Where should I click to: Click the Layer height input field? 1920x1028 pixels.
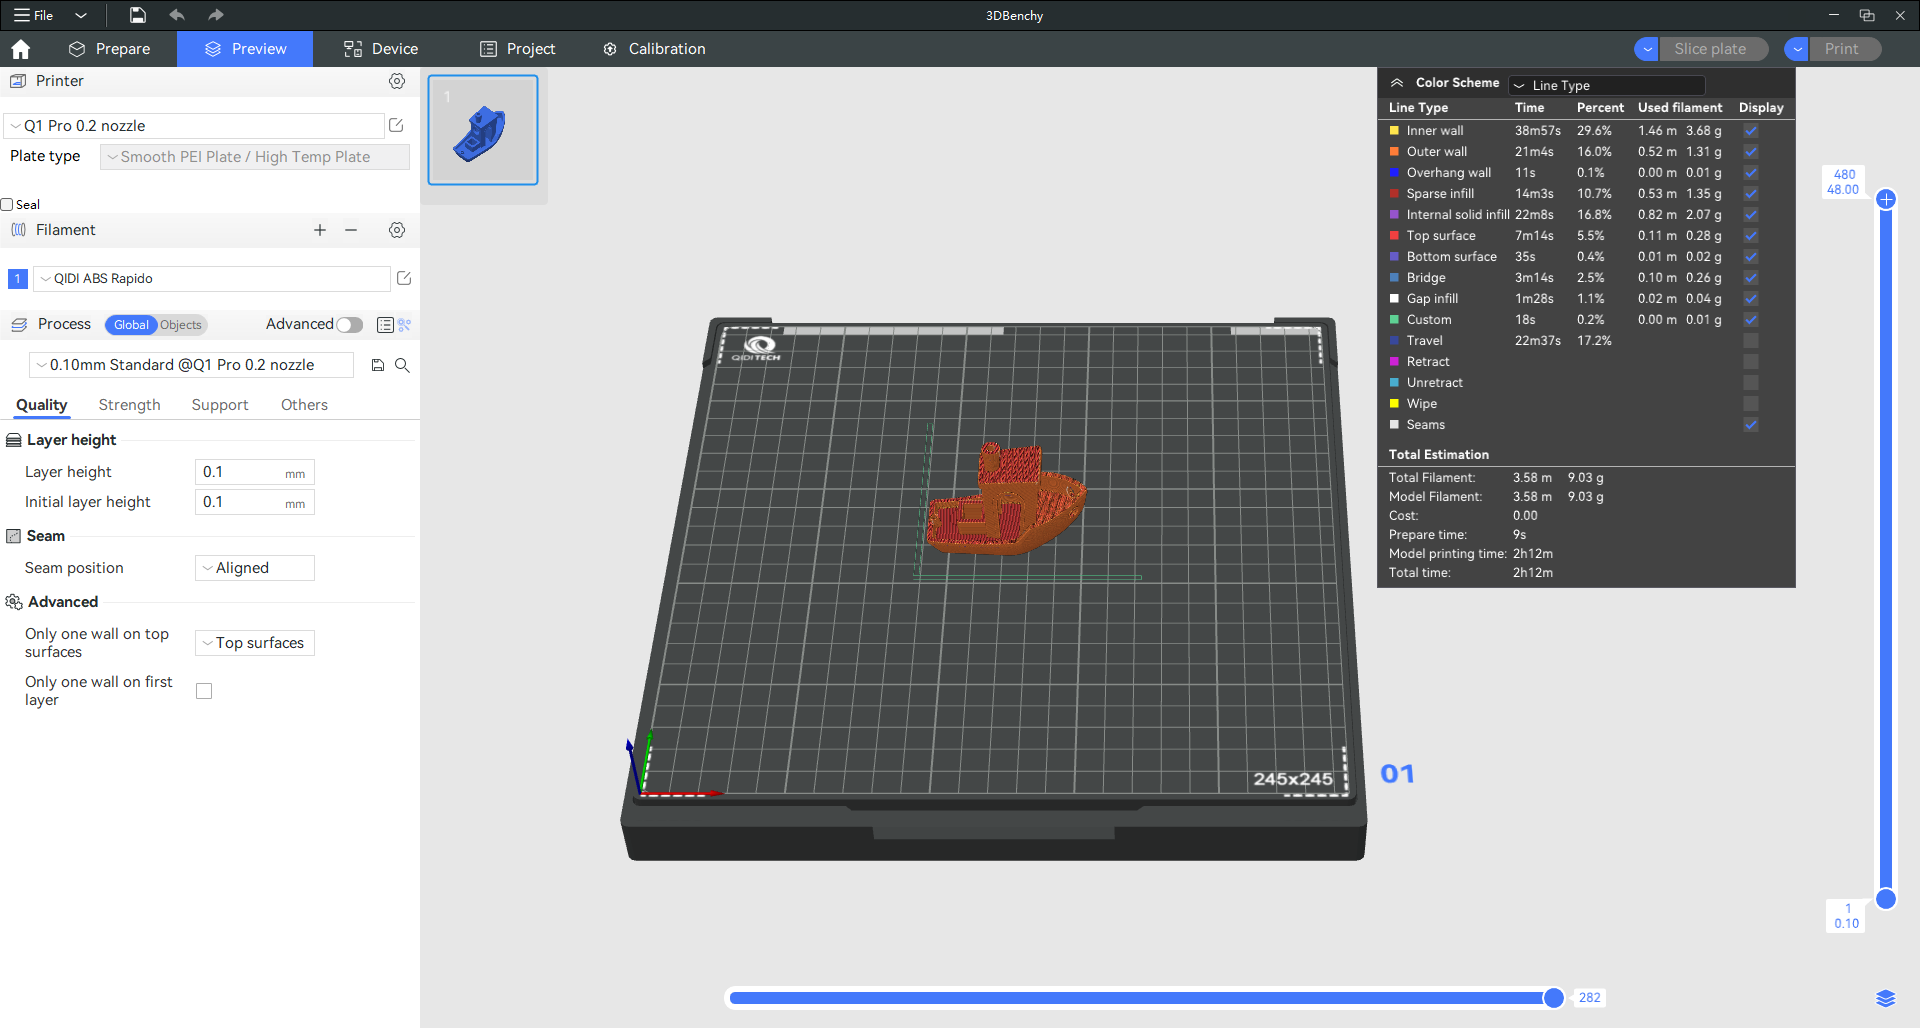tap(255, 472)
